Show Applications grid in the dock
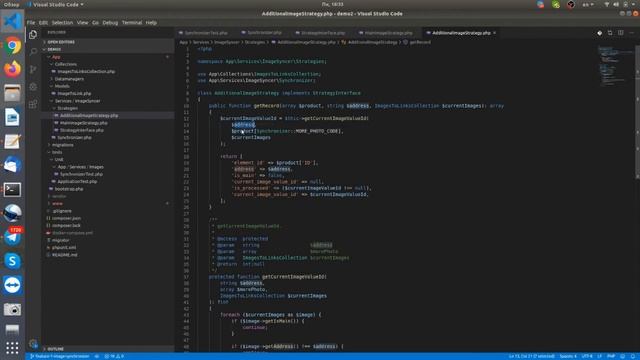Screen dimensions: 640x360 [12, 348]
